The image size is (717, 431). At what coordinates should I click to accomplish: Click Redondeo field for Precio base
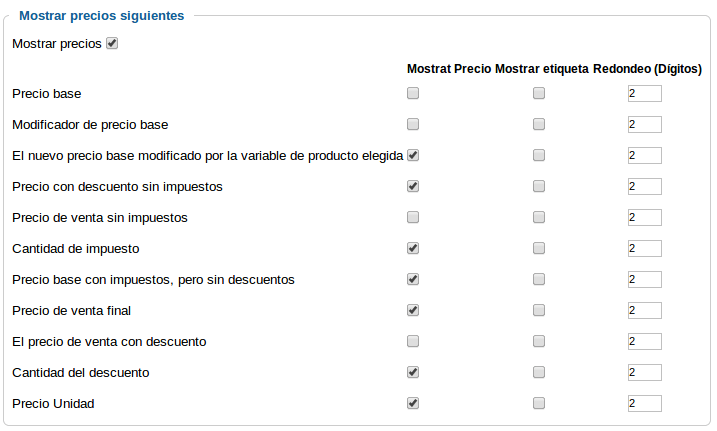tap(645, 94)
